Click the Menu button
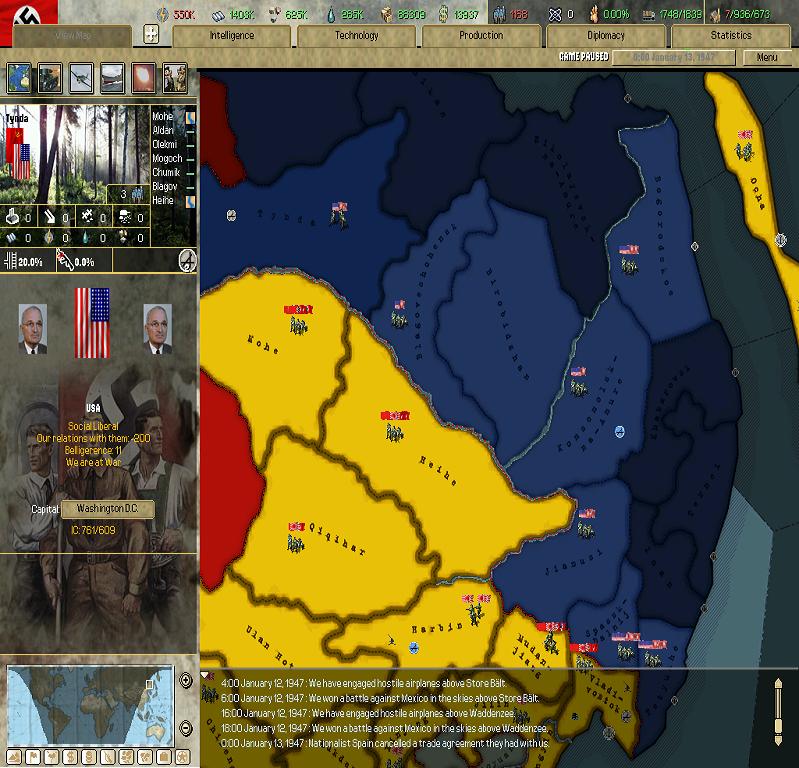 pos(767,57)
